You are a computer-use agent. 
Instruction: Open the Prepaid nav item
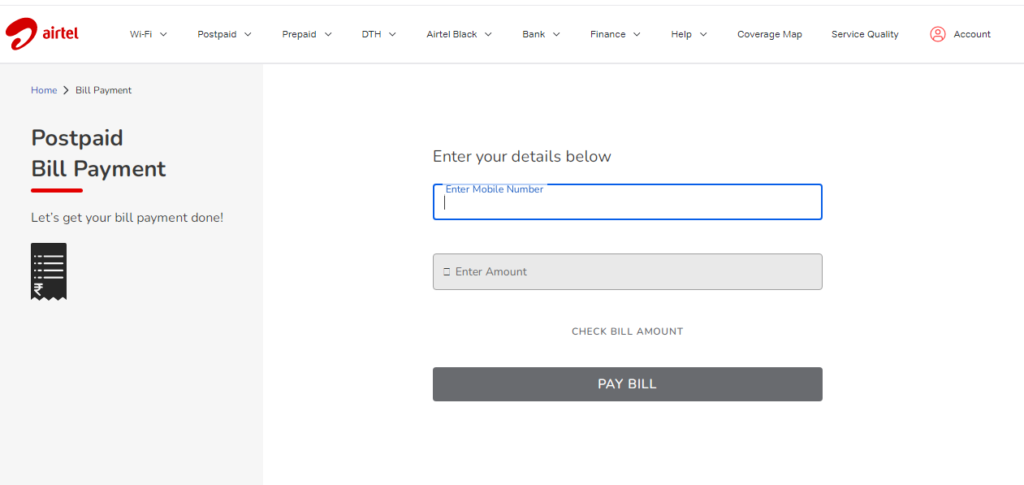click(299, 35)
